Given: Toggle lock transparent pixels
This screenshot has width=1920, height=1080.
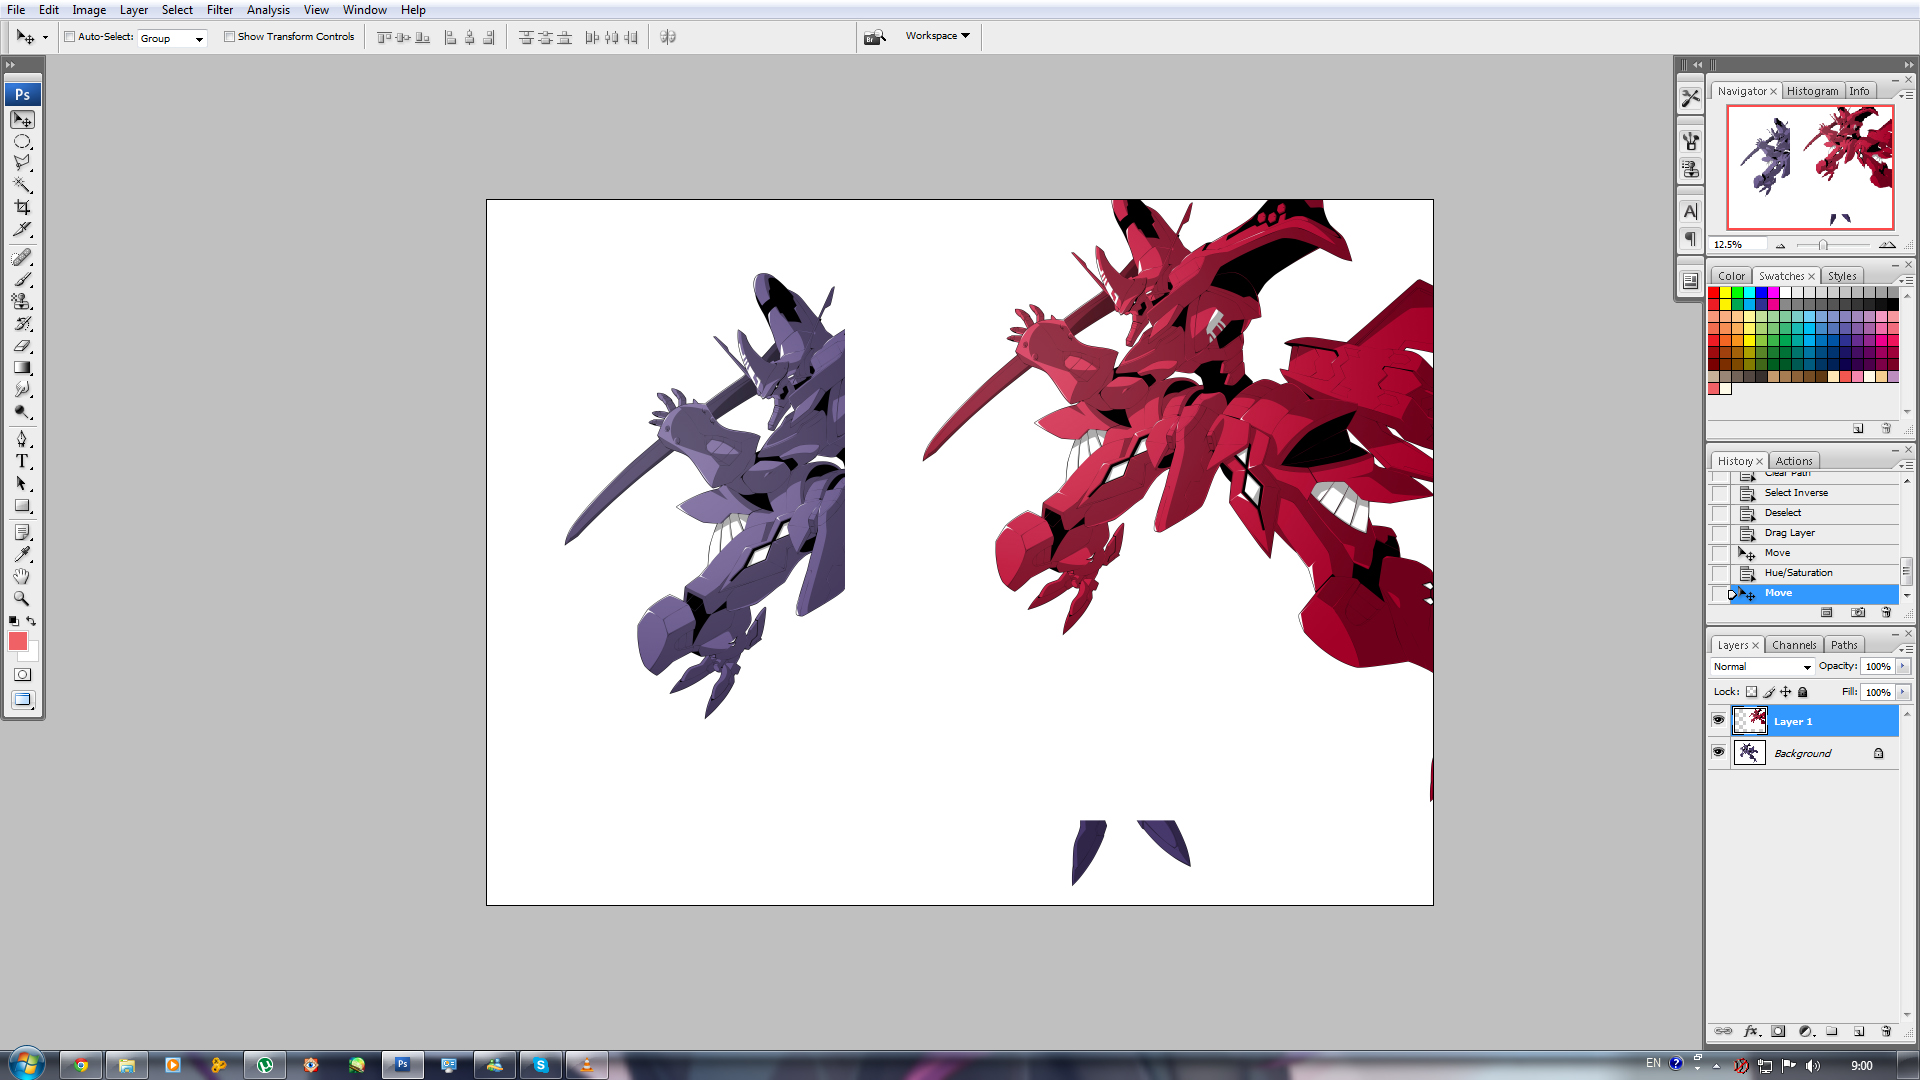Looking at the screenshot, I should point(1751,692).
